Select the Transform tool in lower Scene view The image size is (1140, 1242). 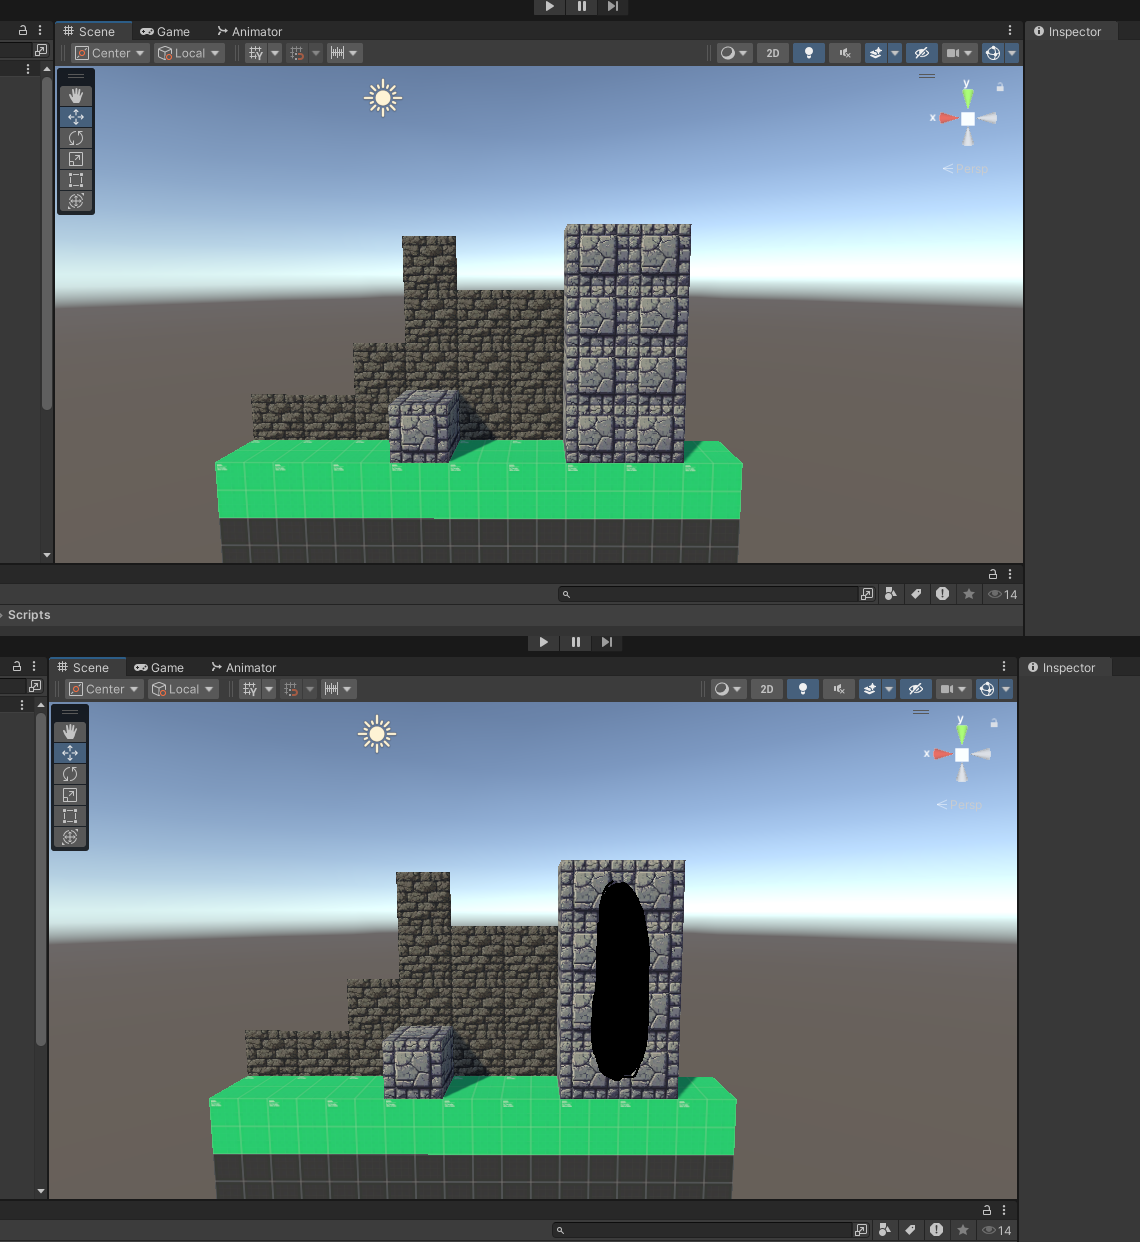pos(70,837)
